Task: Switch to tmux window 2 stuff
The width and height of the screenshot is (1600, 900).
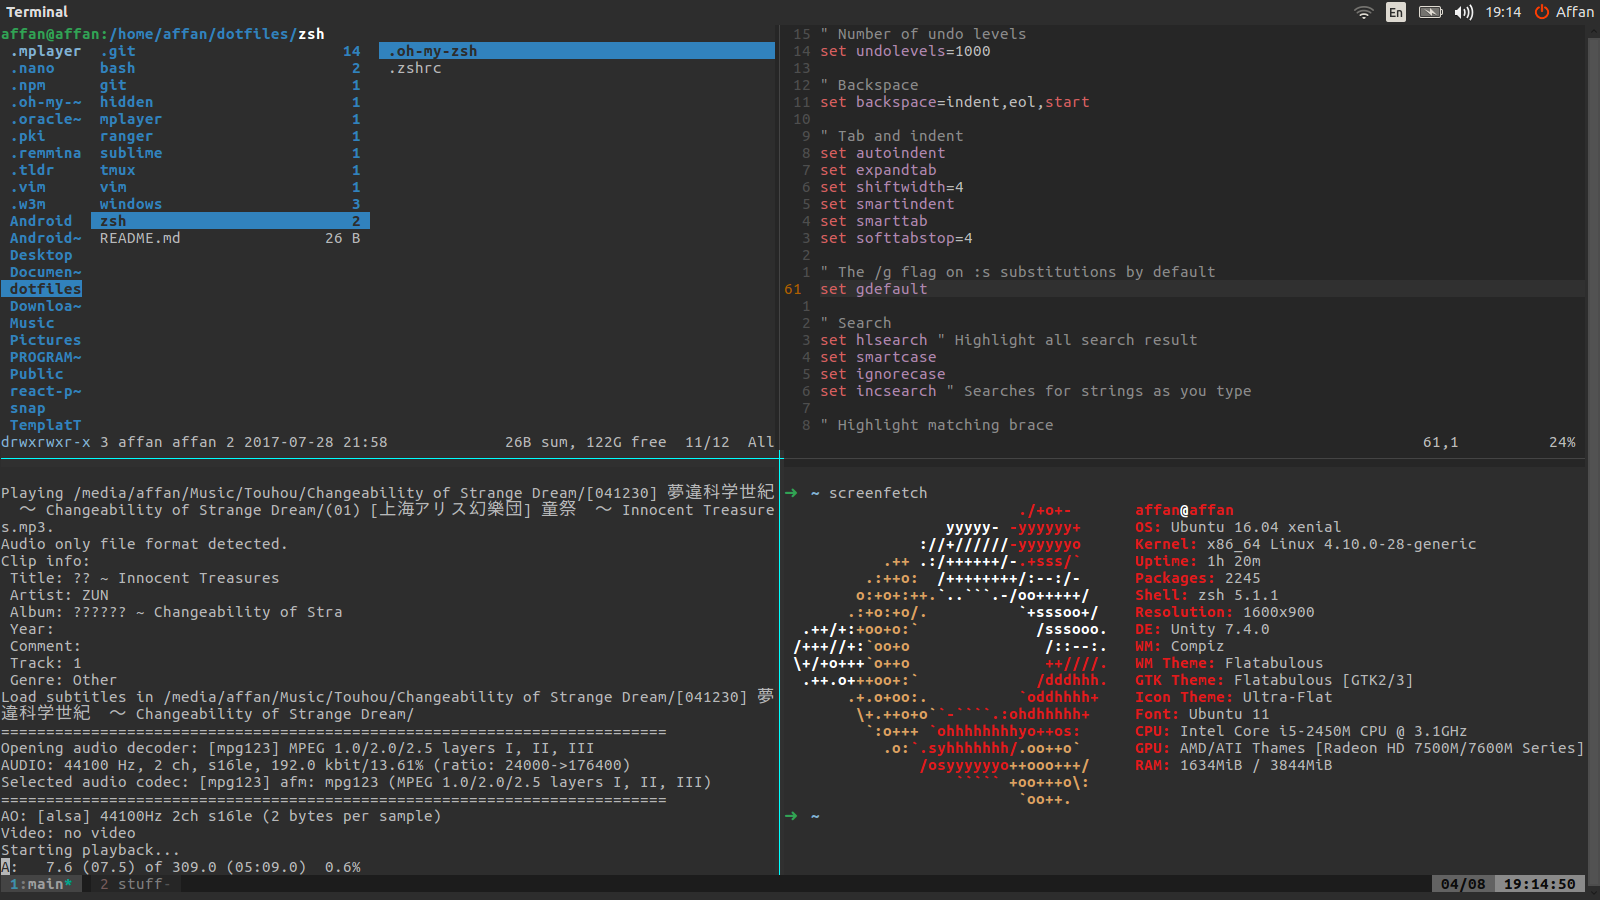Action: click(x=135, y=884)
